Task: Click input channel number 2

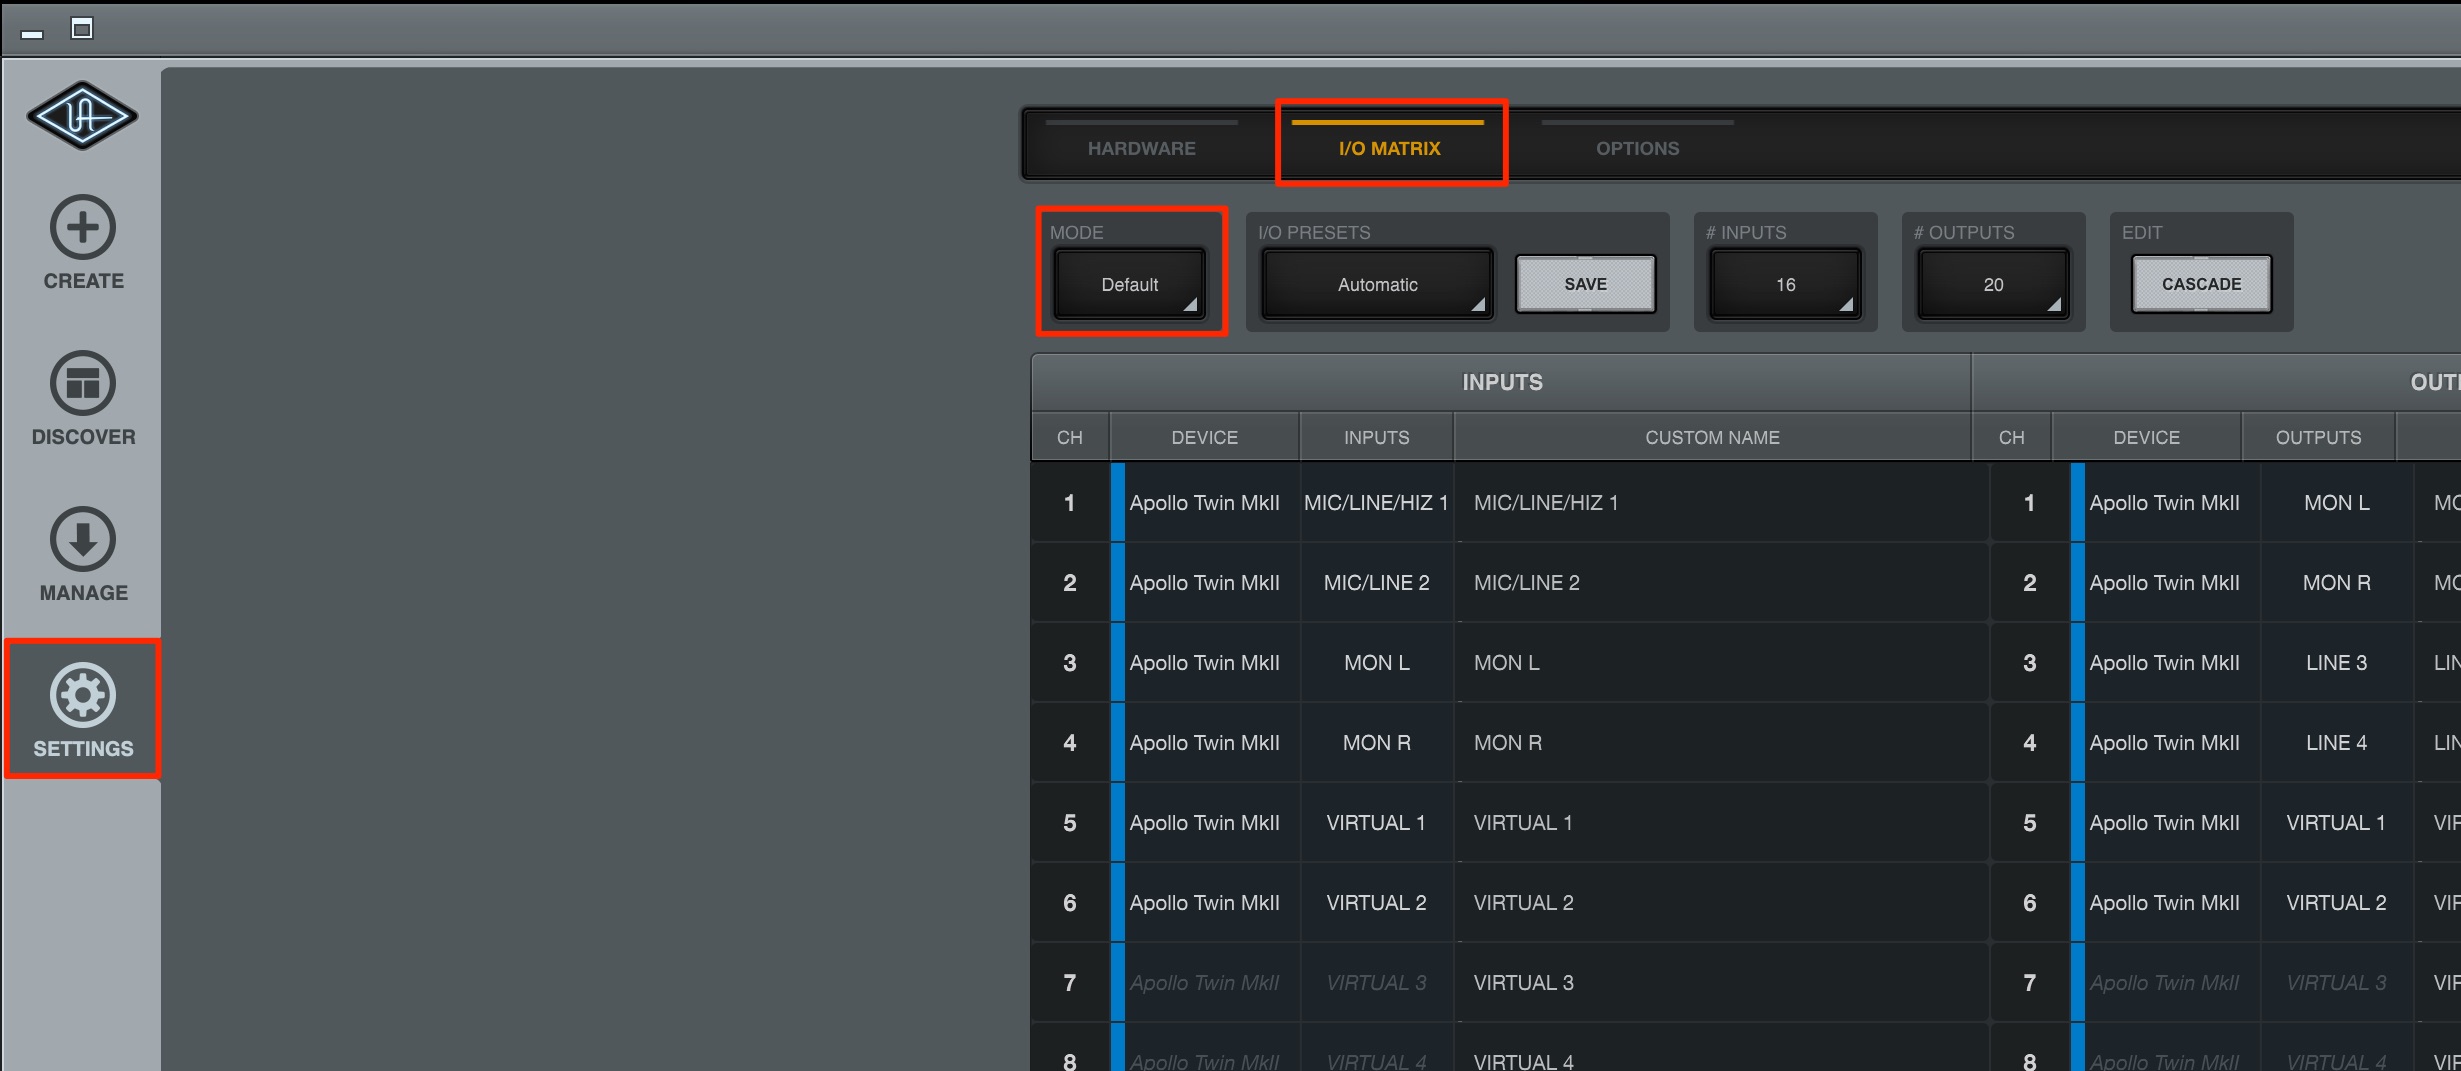Action: click(x=1070, y=582)
